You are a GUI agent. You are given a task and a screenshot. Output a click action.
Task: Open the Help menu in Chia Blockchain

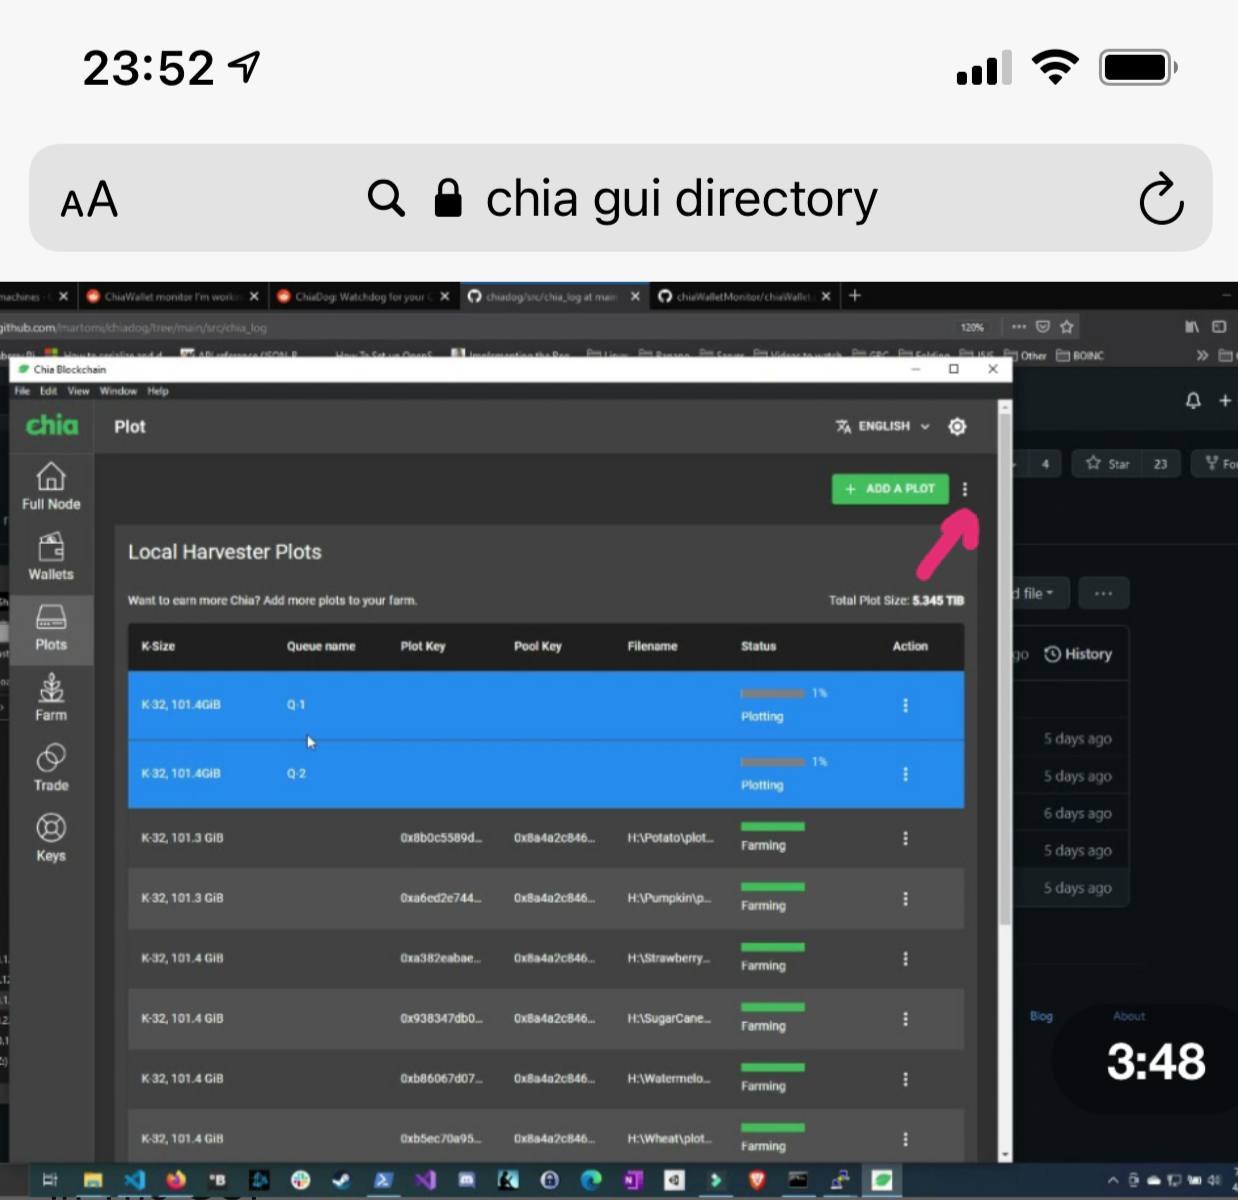(158, 391)
